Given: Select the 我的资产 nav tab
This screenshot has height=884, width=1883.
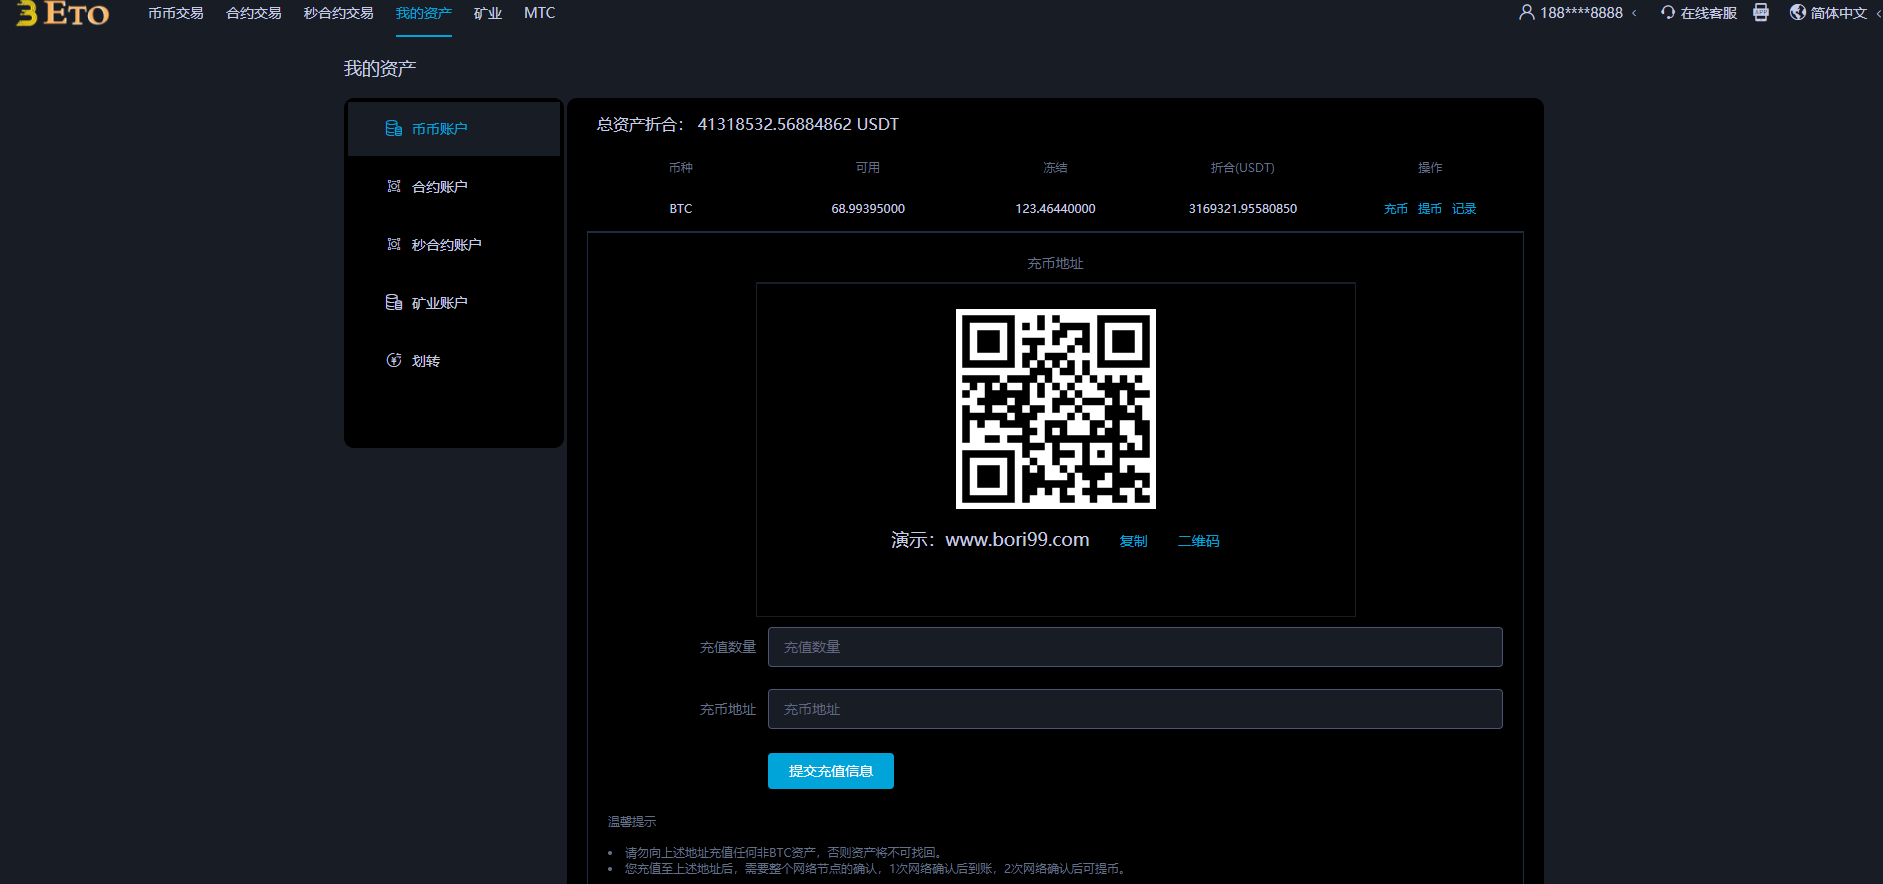Looking at the screenshot, I should [424, 13].
